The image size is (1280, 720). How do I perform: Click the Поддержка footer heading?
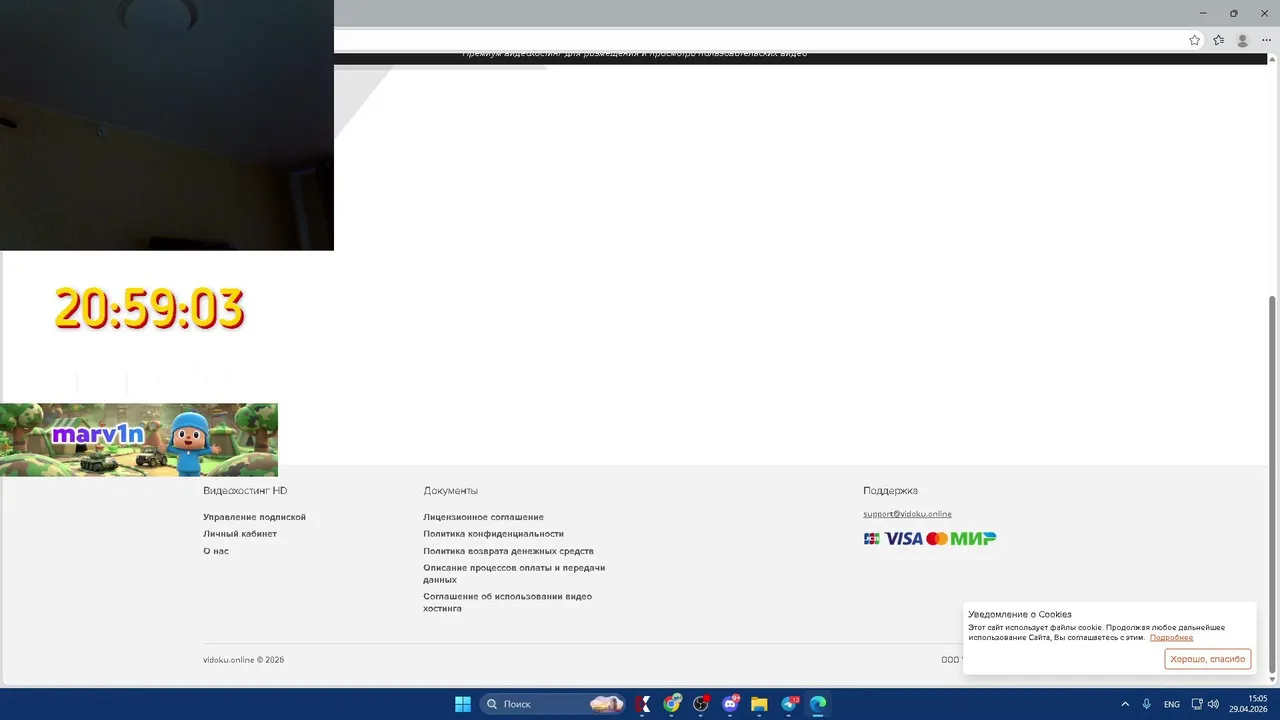pyautogui.click(x=890, y=491)
